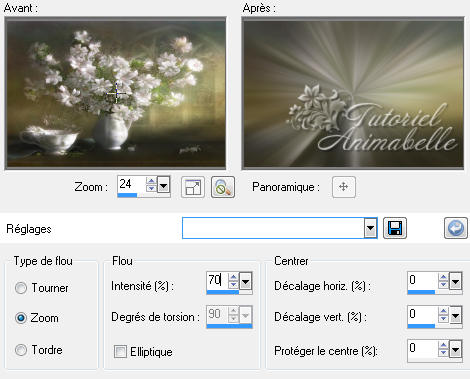Click the Panoramique label
Image resolution: width=470 pixels, height=379 pixels.
coord(286,187)
